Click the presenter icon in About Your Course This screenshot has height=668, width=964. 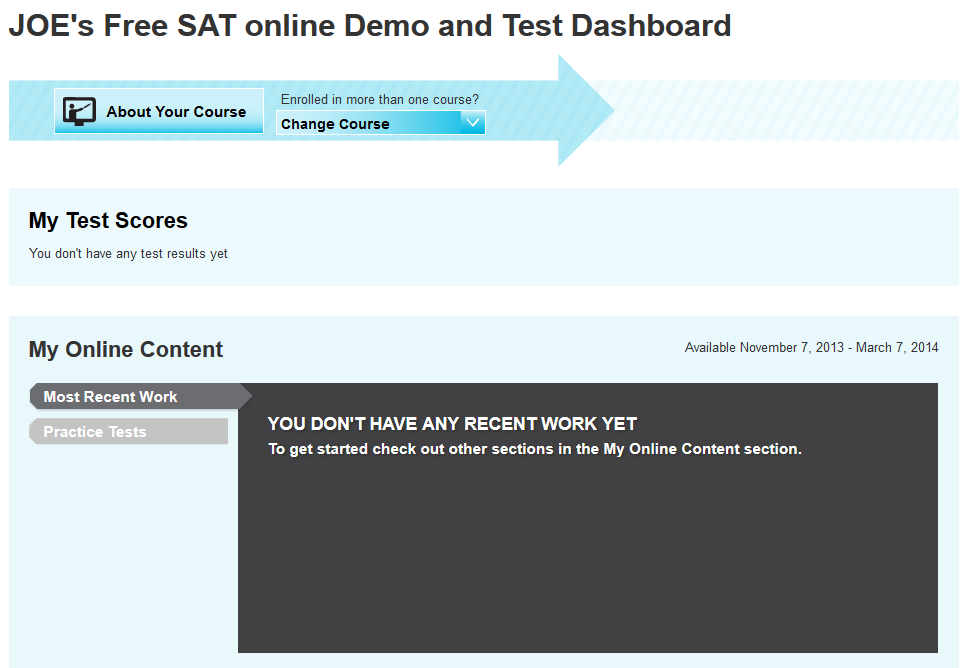tap(79, 111)
